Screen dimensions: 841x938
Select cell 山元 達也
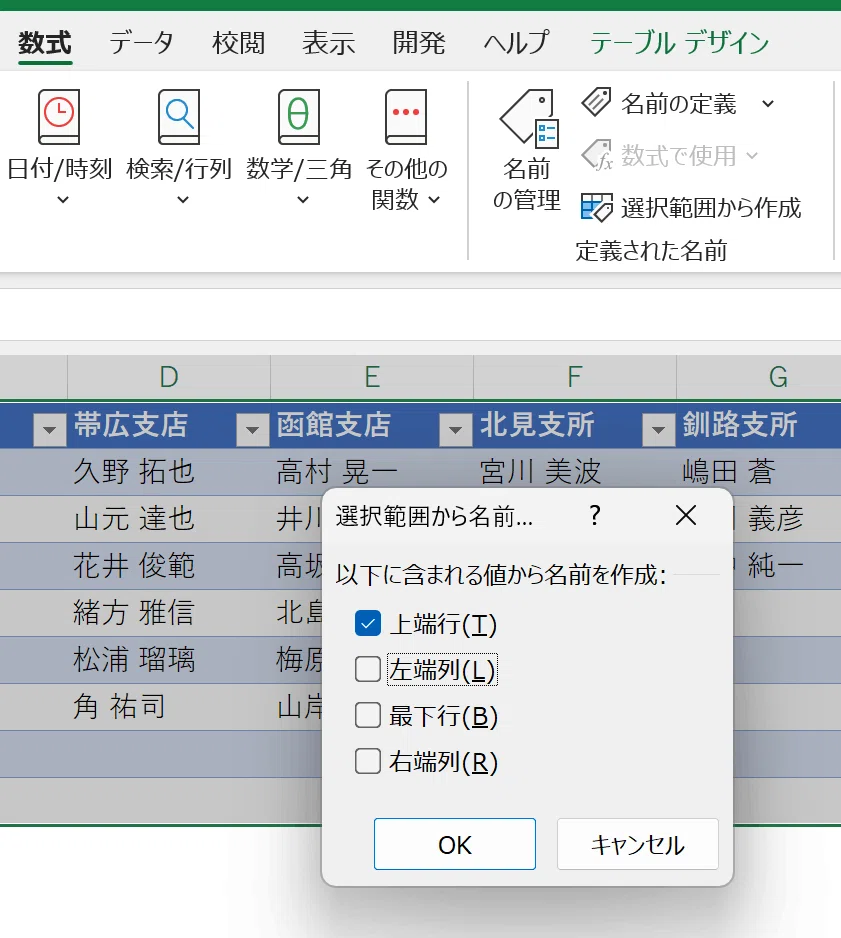(169, 519)
